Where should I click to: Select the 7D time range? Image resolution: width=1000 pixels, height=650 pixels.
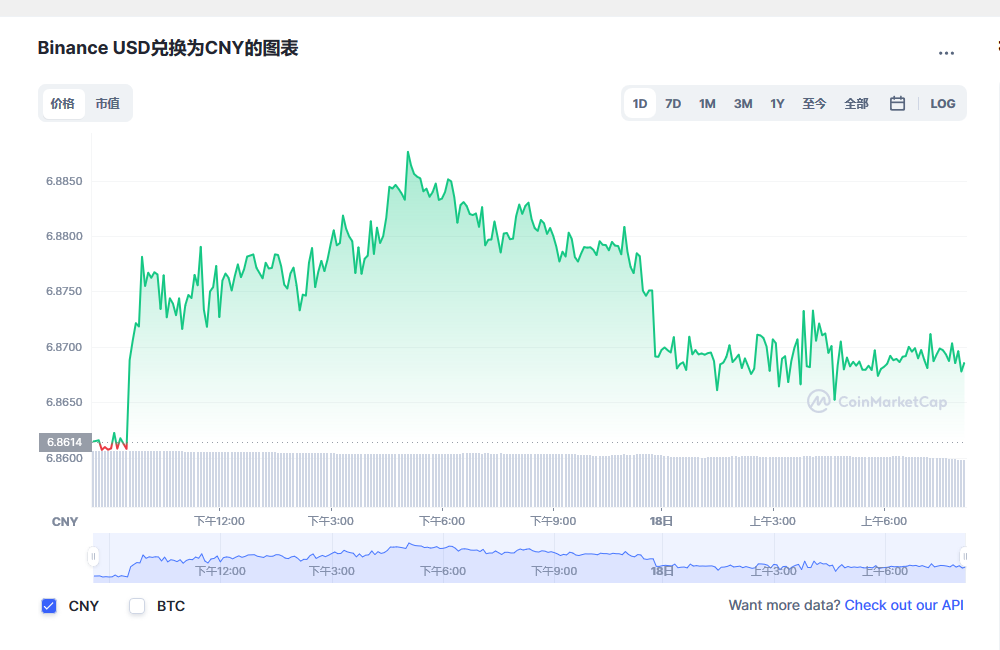[x=673, y=103]
